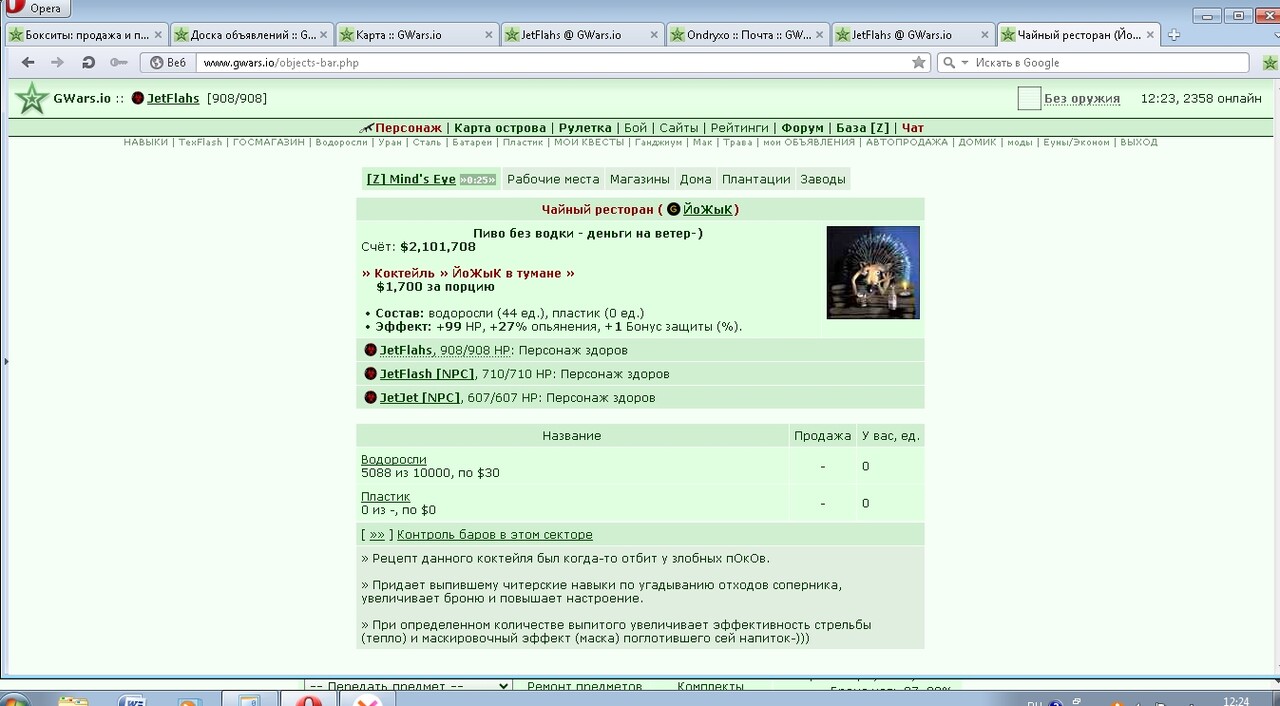Click the empty weapon slot box
Viewport: 1280px width, 706px height.
coord(1029,98)
